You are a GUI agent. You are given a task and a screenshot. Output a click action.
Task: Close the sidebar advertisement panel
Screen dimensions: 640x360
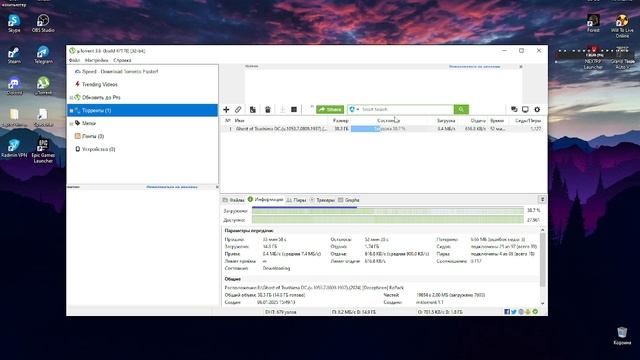(217, 187)
